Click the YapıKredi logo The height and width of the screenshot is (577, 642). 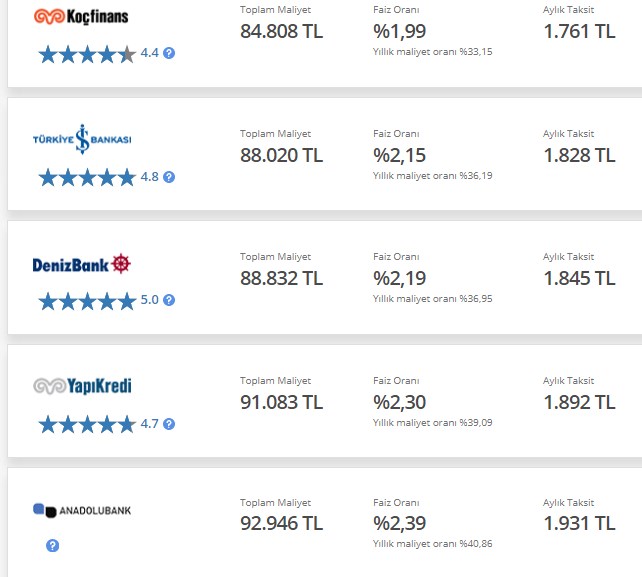point(82,386)
